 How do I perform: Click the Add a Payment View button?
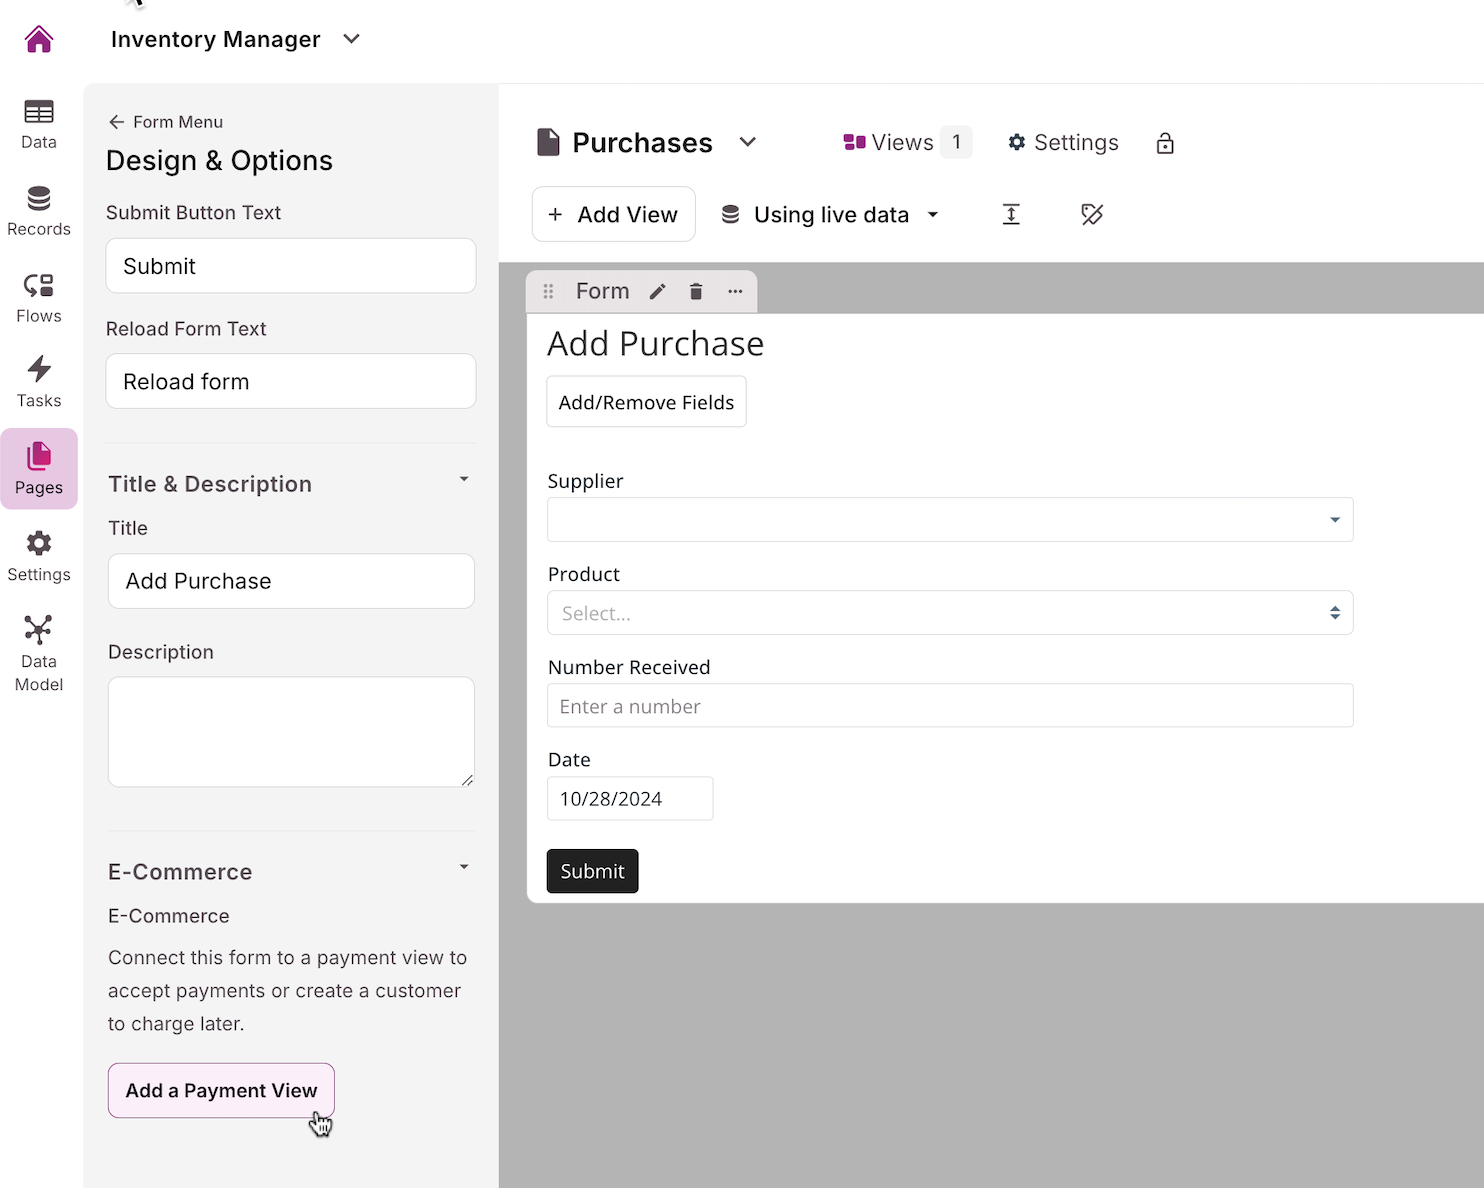[x=221, y=1090]
